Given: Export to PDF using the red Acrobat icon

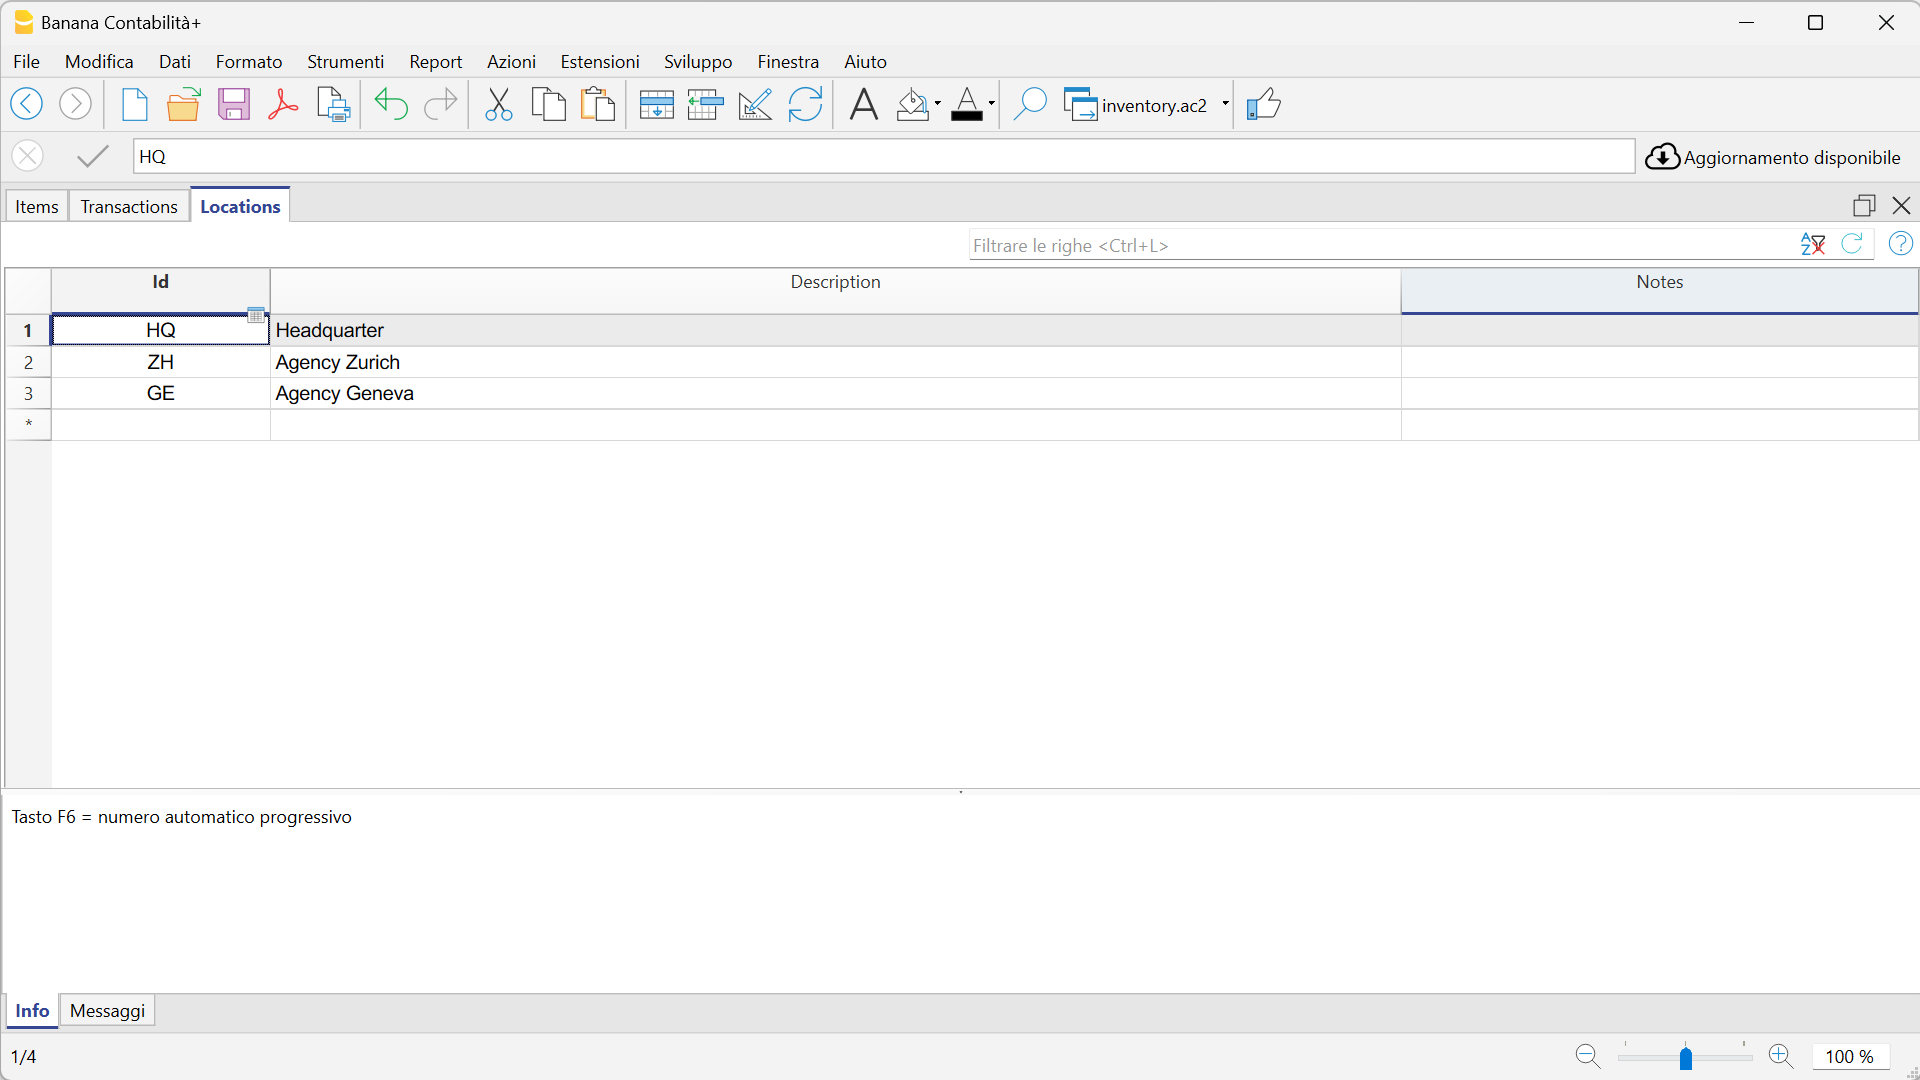Looking at the screenshot, I should [x=283, y=104].
